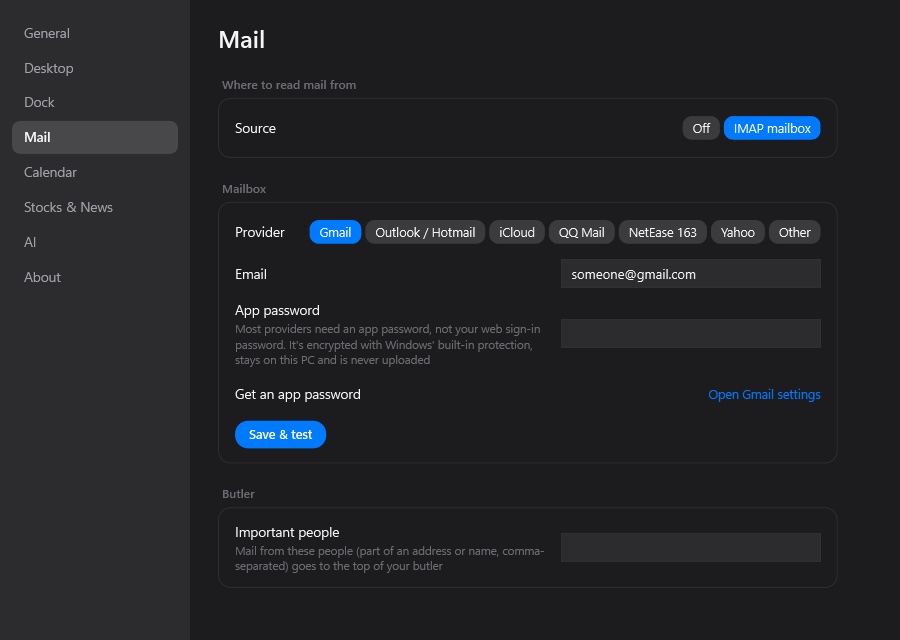Click the Mailbox section heading
The image size is (900, 640).
pos(244,189)
